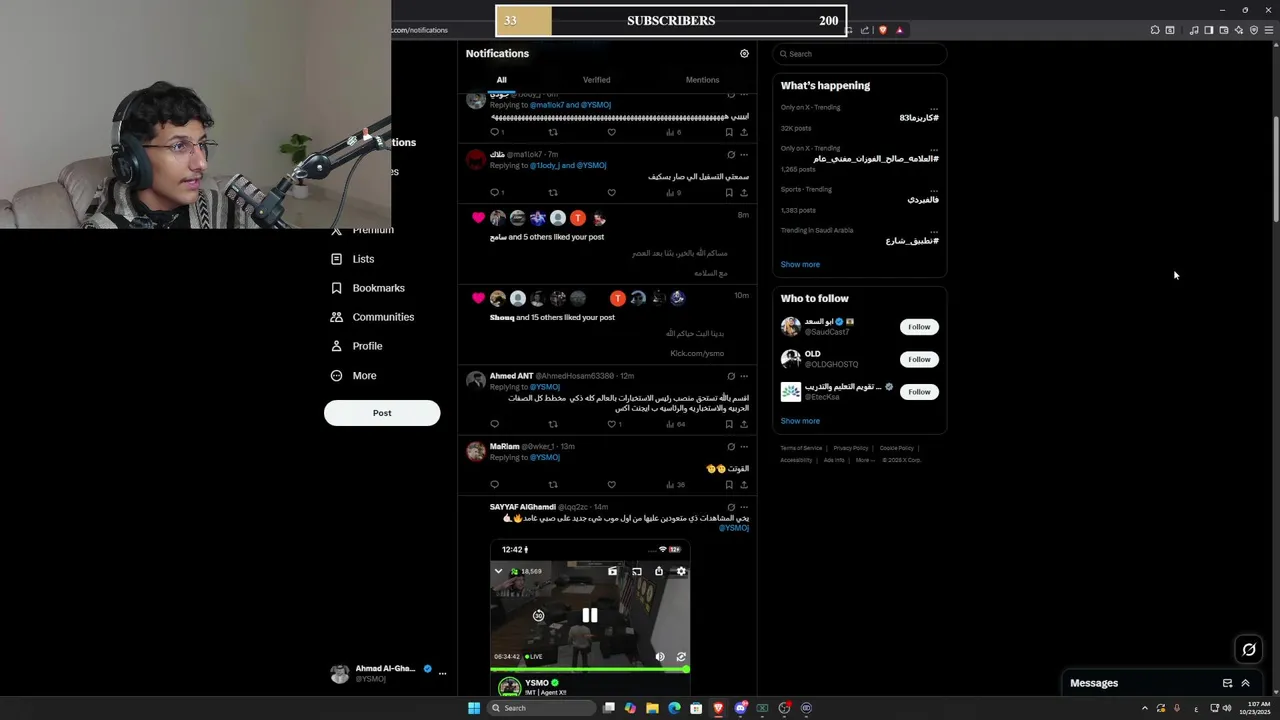The height and width of the screenshot is (720, 1280).
Task: Click the X search field
Action: click(859, 54)
